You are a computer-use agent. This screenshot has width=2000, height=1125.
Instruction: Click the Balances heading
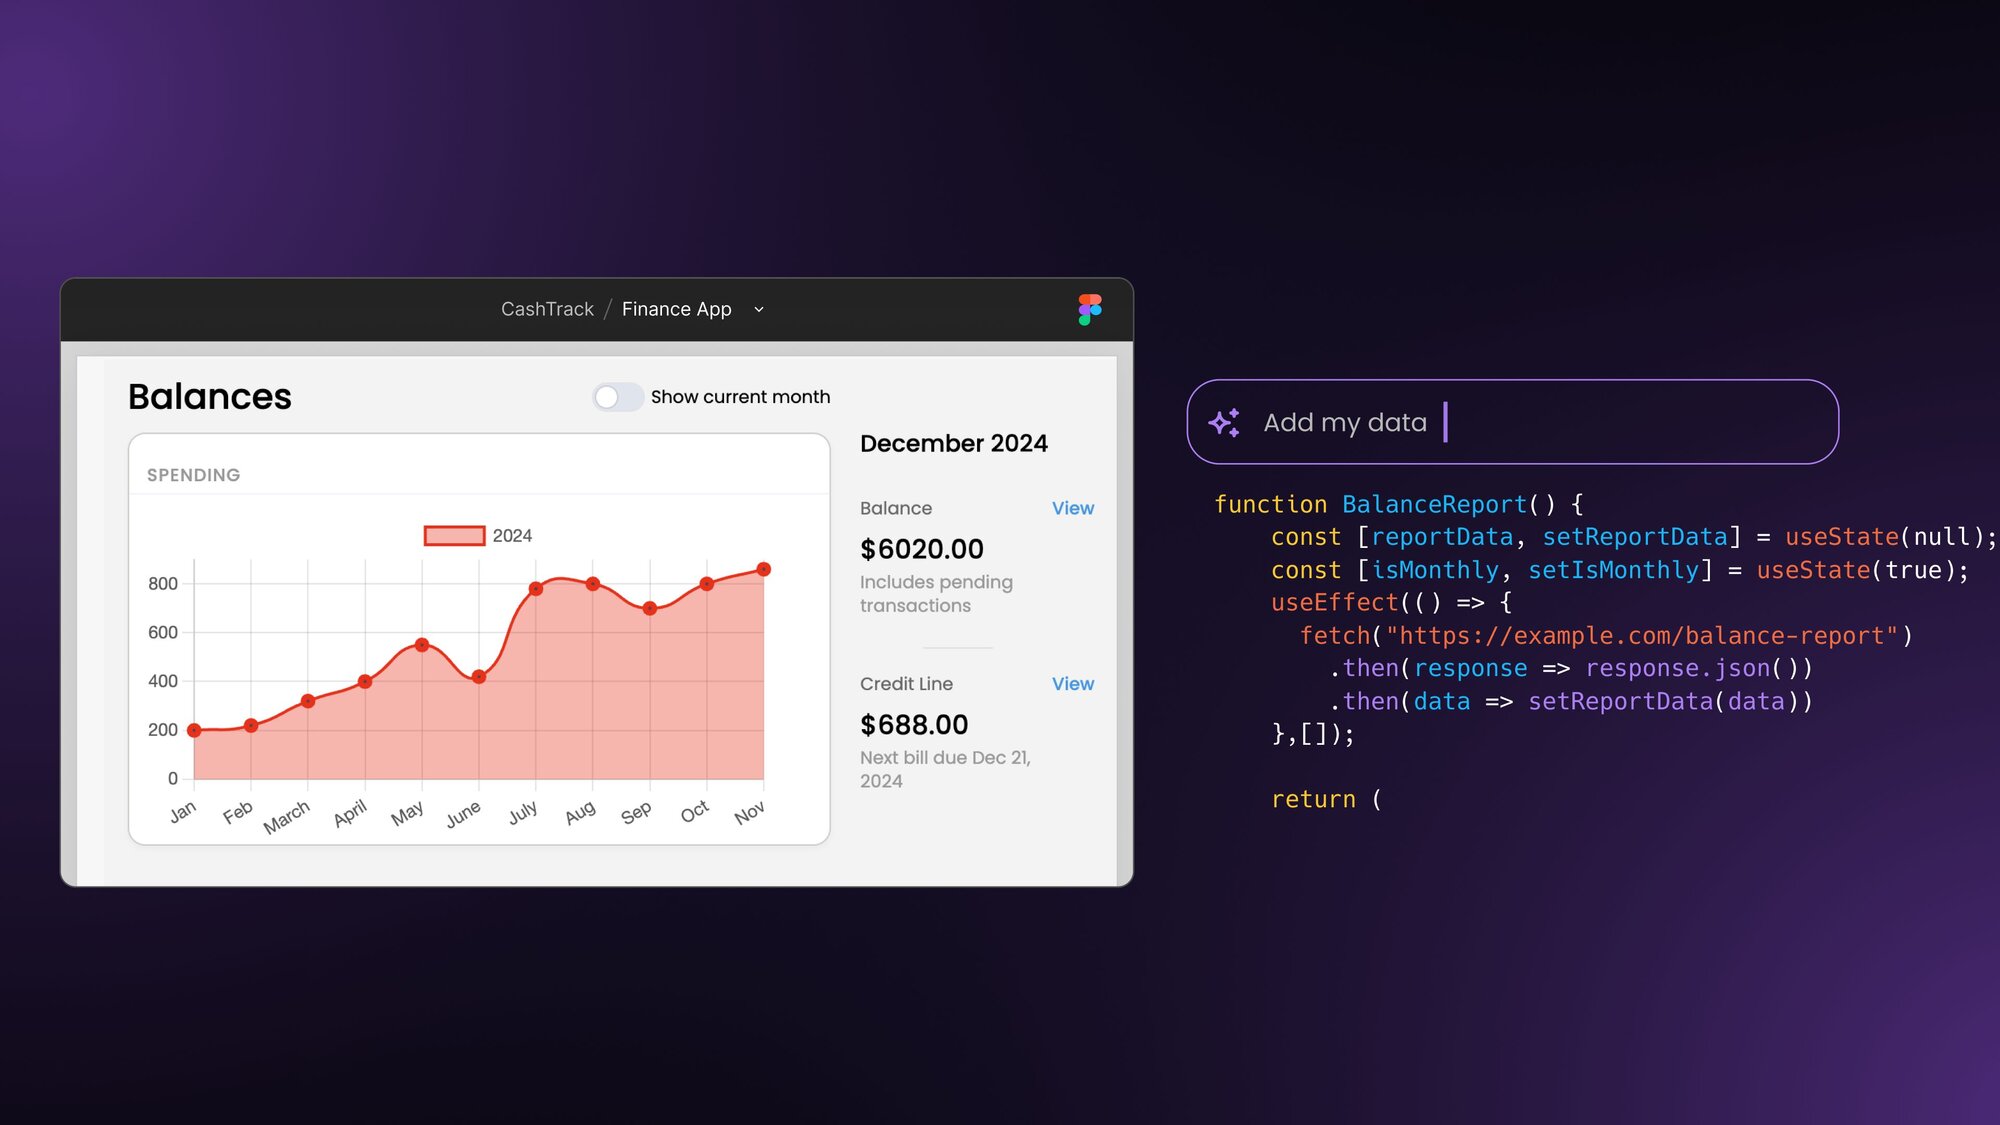coord(210,397)
